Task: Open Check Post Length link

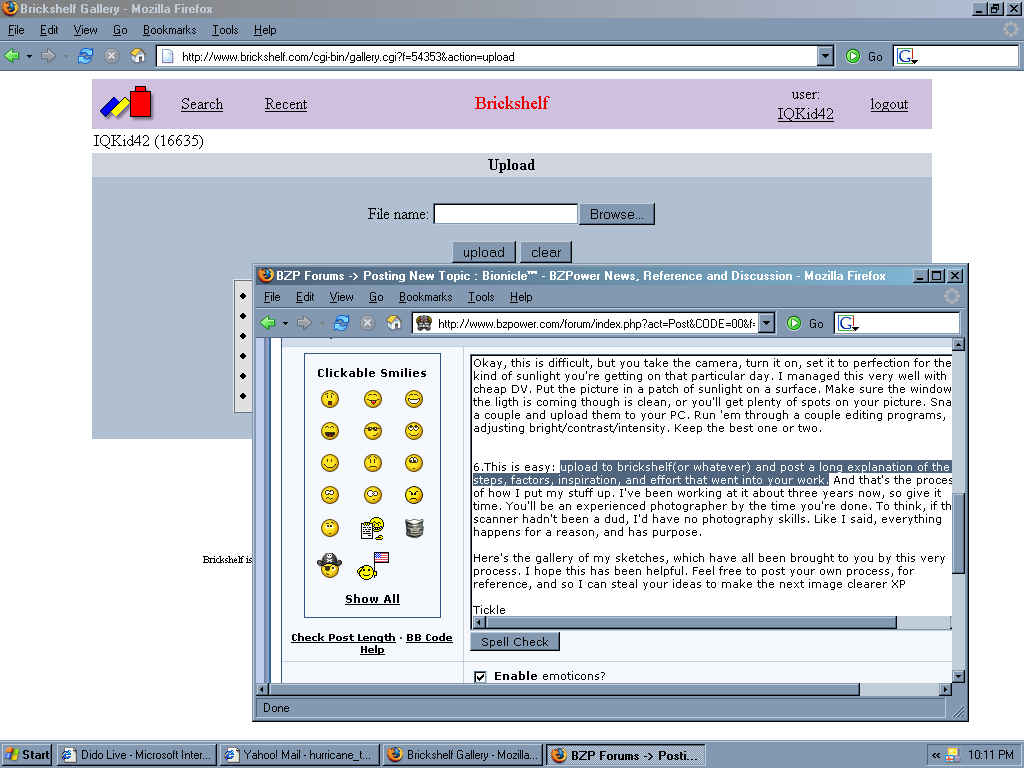Action: point(343,637)
